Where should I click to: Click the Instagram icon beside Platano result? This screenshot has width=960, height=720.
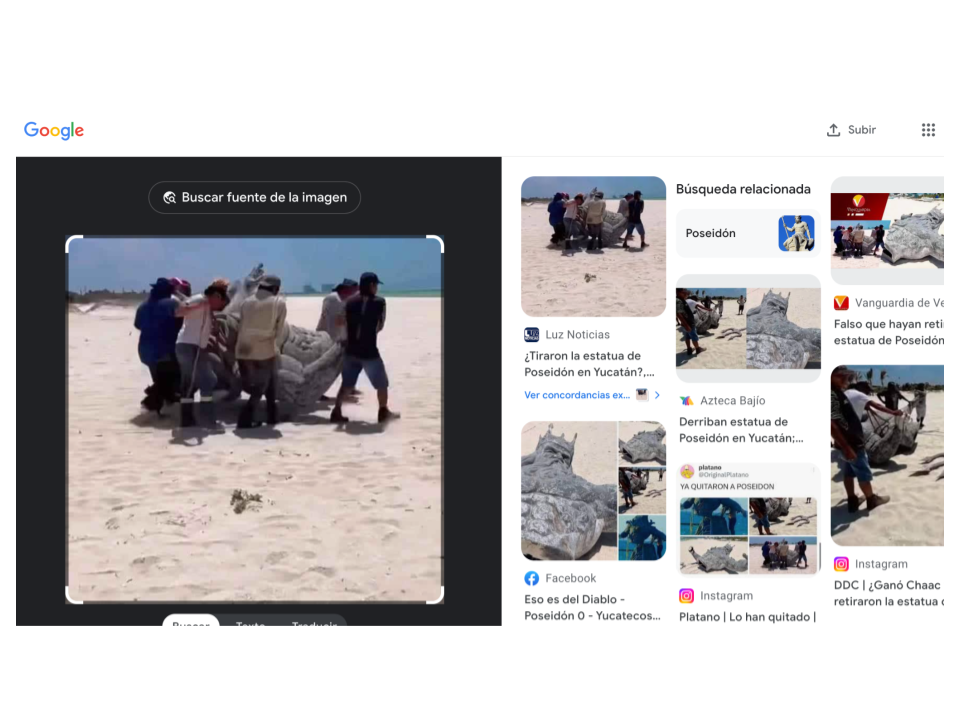[x=686, y=596]
